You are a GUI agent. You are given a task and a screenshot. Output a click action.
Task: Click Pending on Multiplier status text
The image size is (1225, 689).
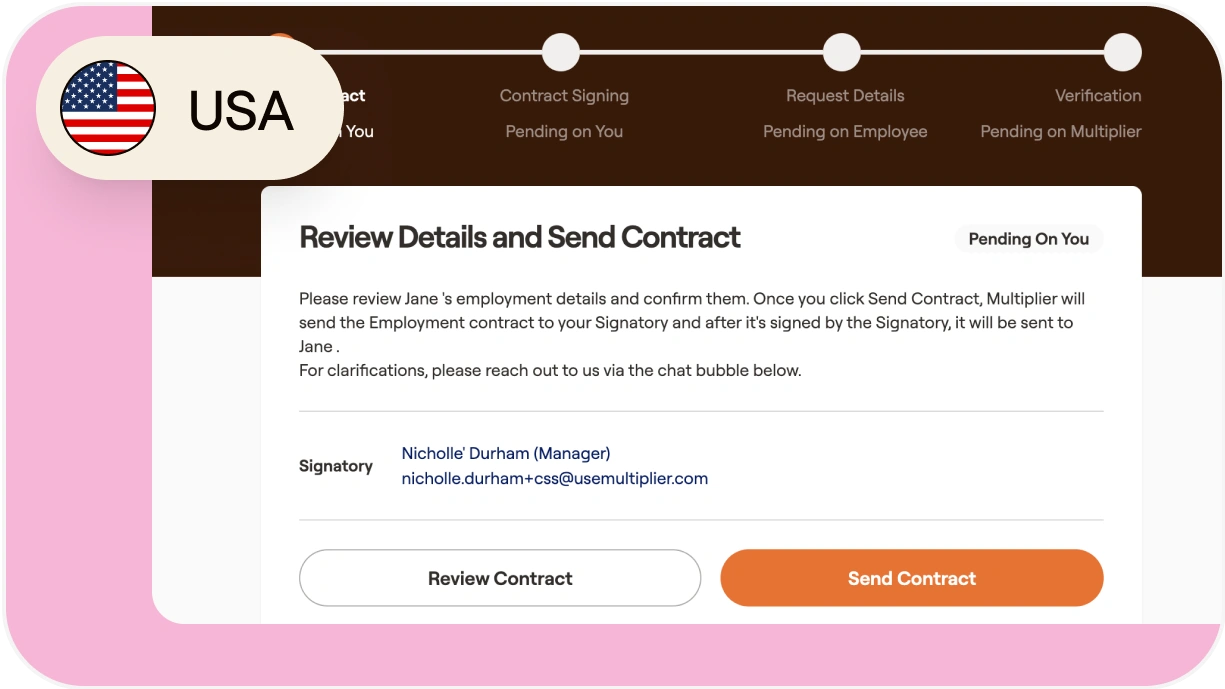click(x=1061, y=131)
